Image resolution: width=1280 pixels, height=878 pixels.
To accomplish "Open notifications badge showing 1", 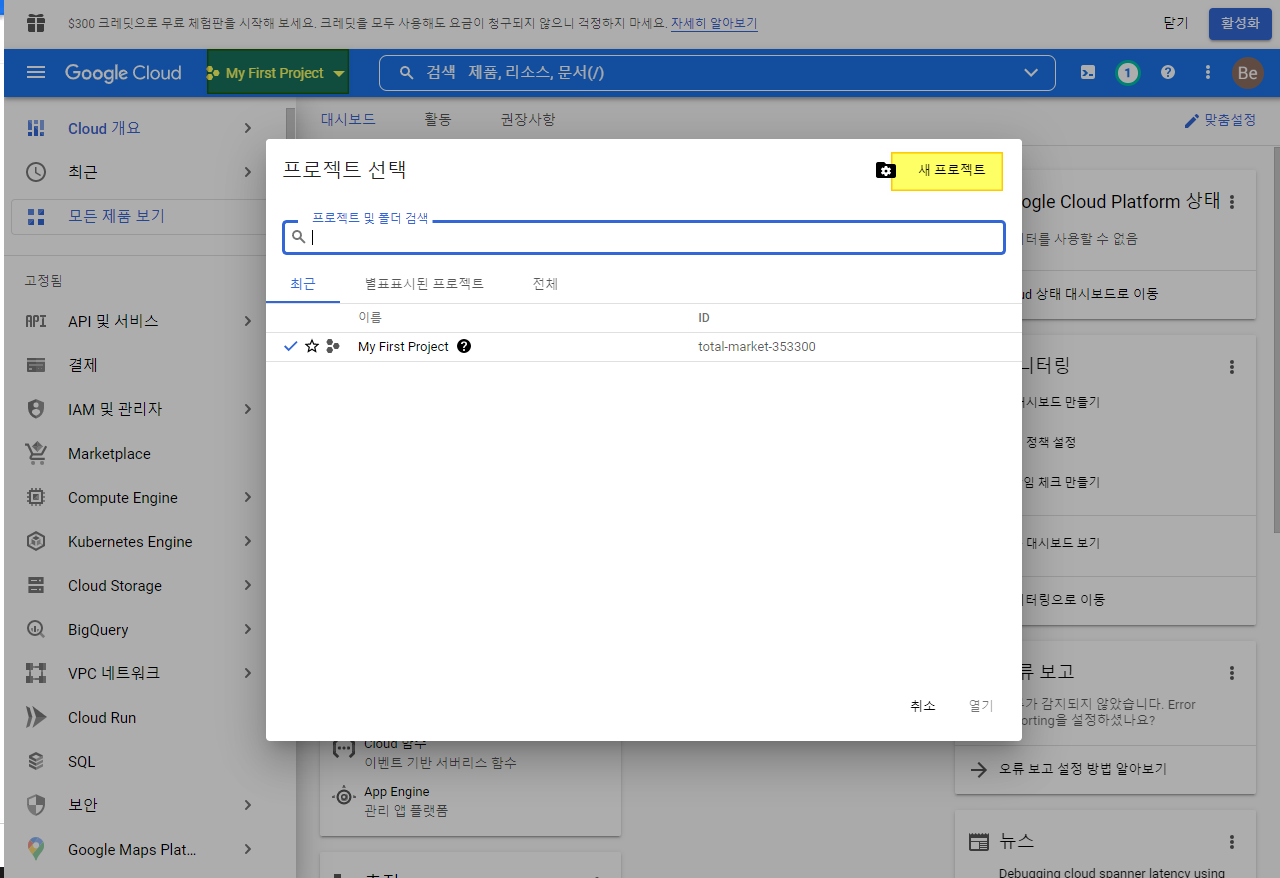I will click(x=1128, y=73).
